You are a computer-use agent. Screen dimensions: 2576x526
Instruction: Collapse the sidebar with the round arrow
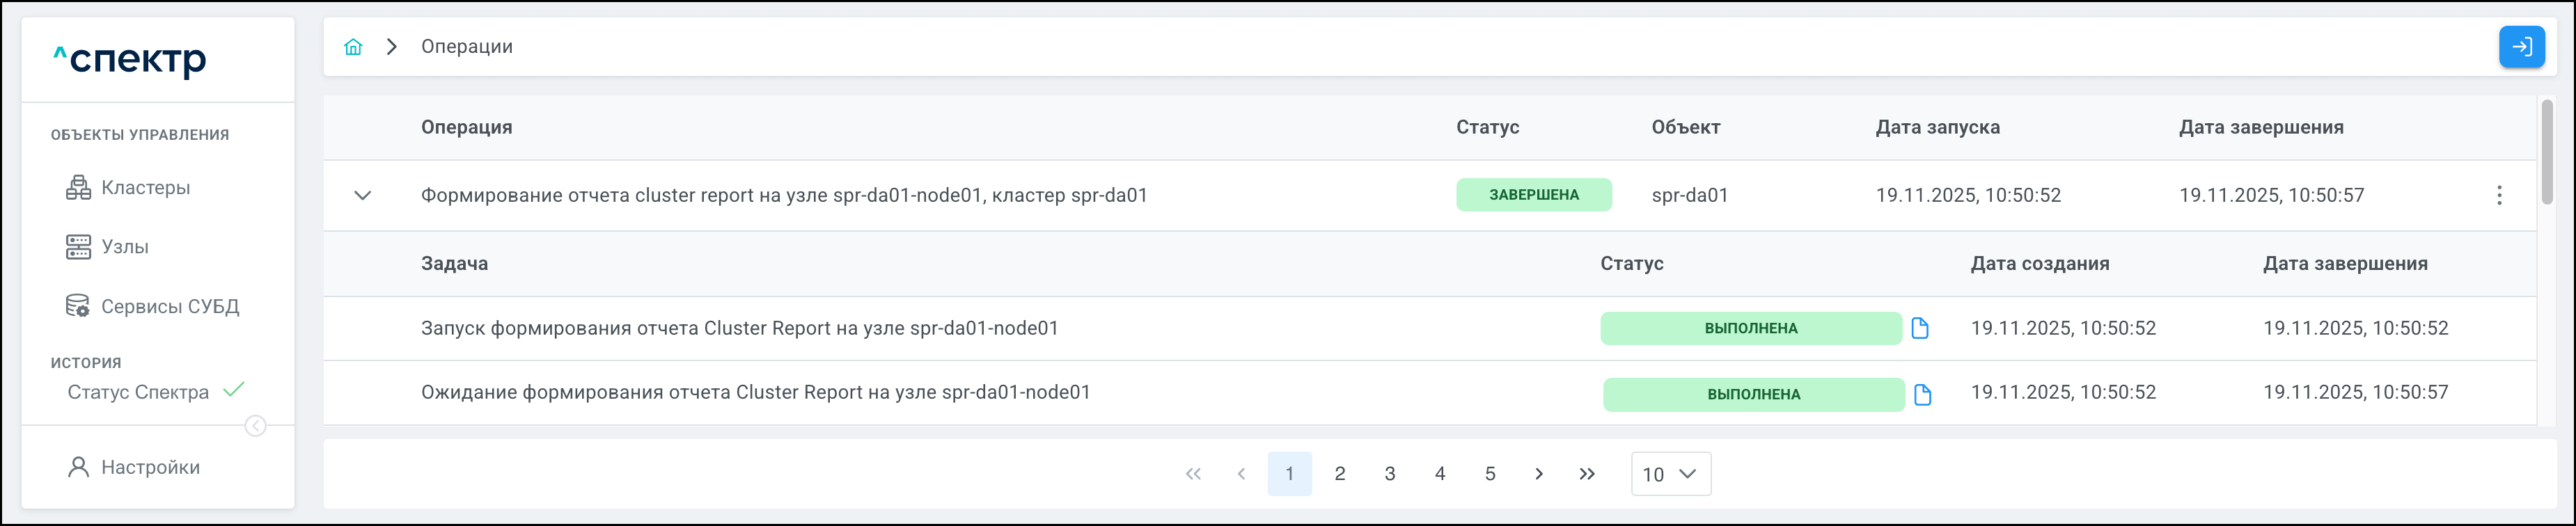(256, 426)
